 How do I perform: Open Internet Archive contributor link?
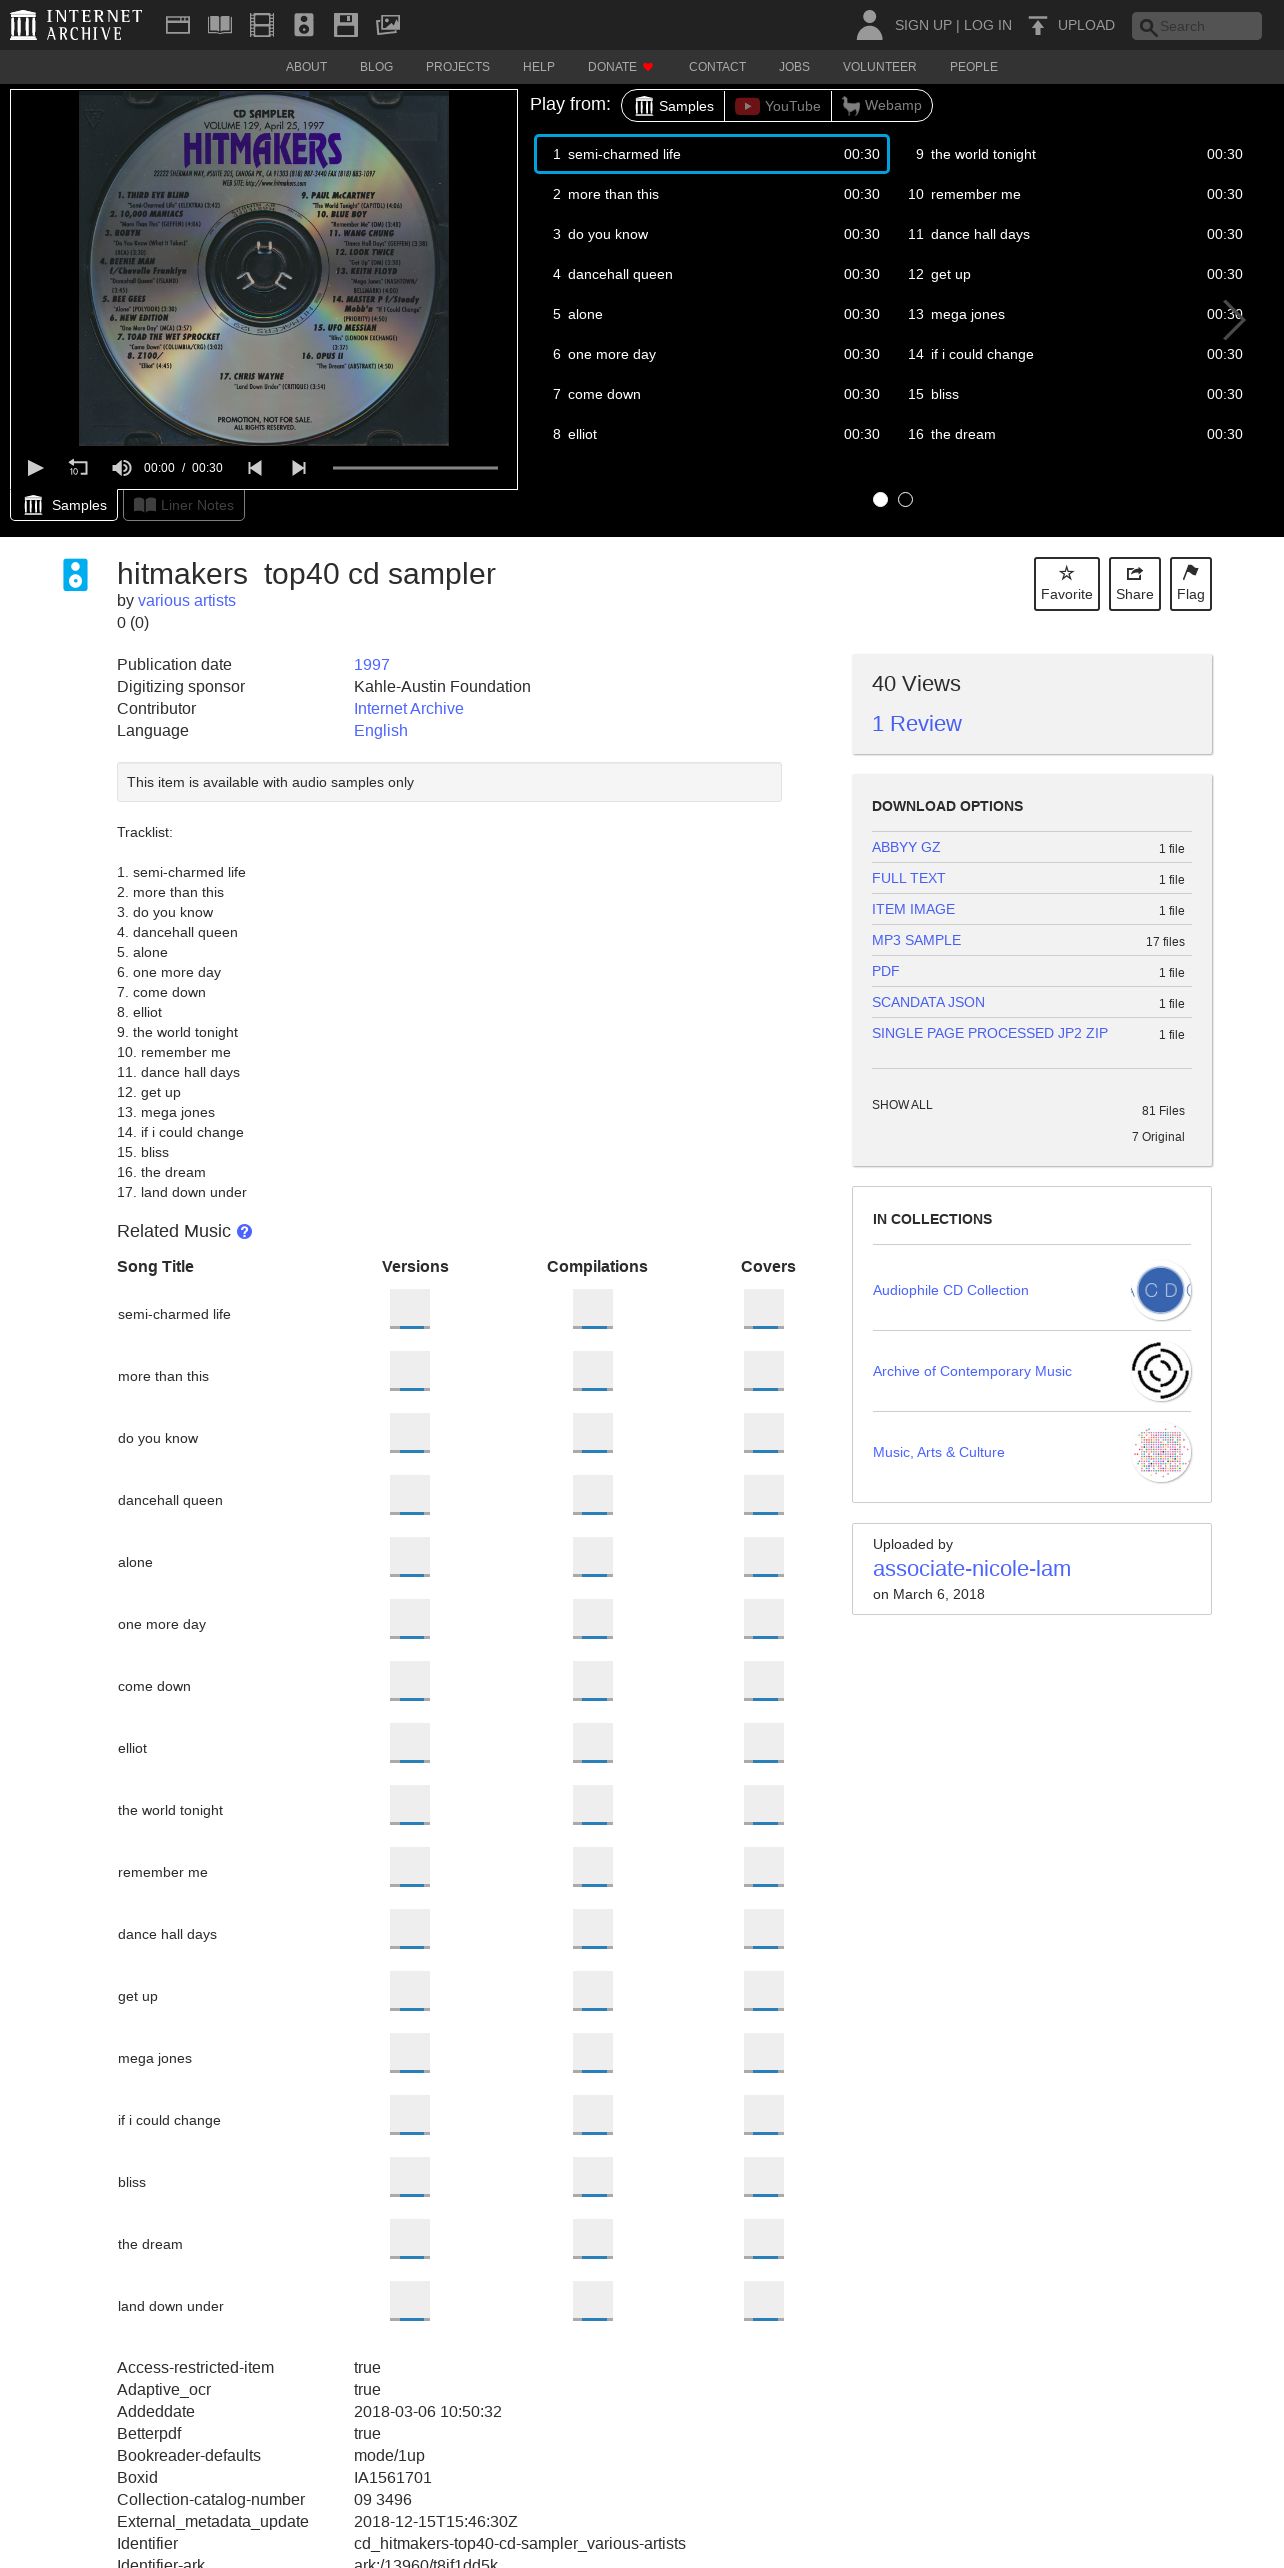[409, 709]
